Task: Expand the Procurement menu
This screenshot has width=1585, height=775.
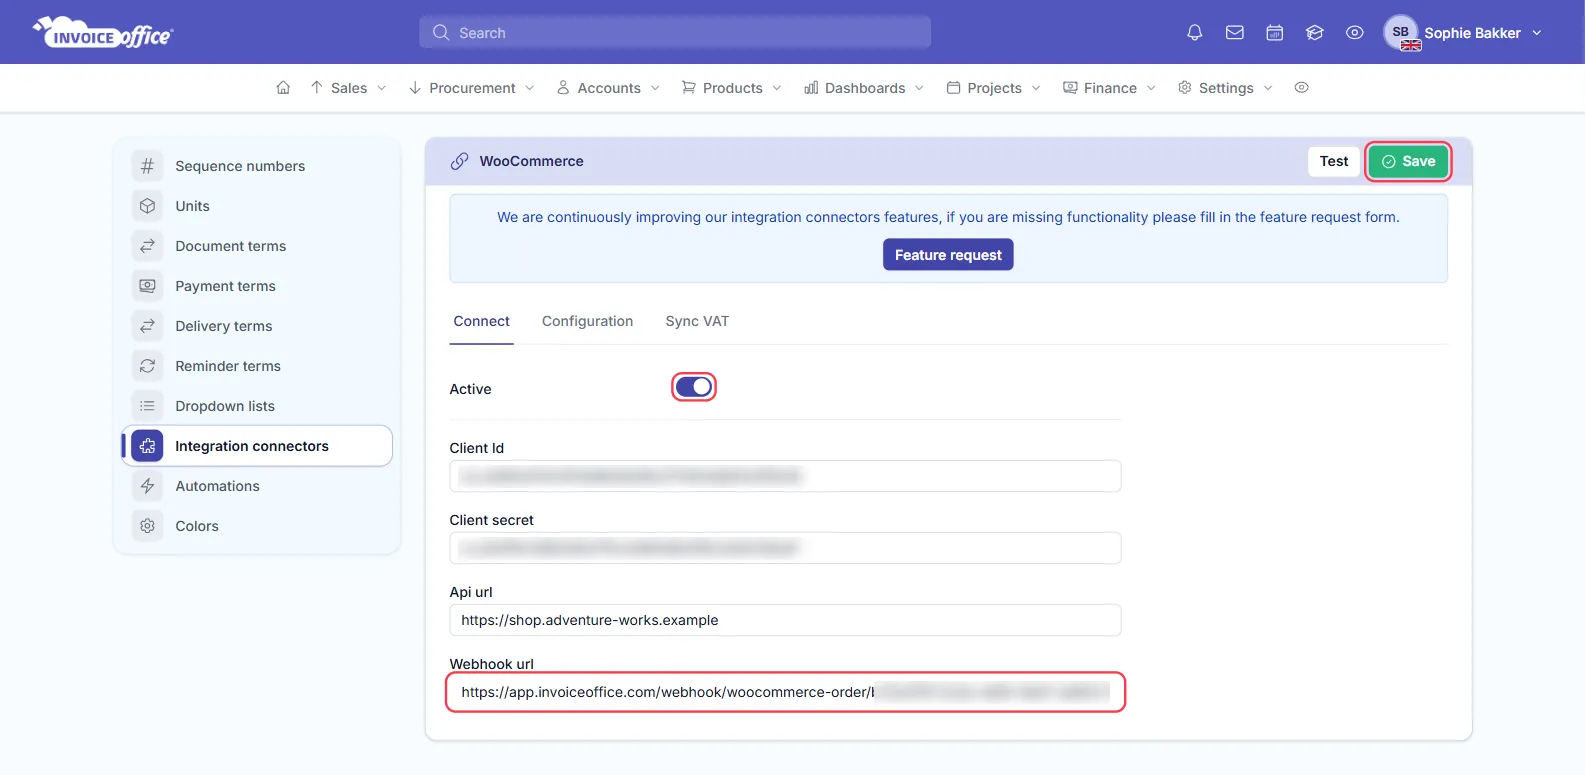Action: [x=471, y=88]
